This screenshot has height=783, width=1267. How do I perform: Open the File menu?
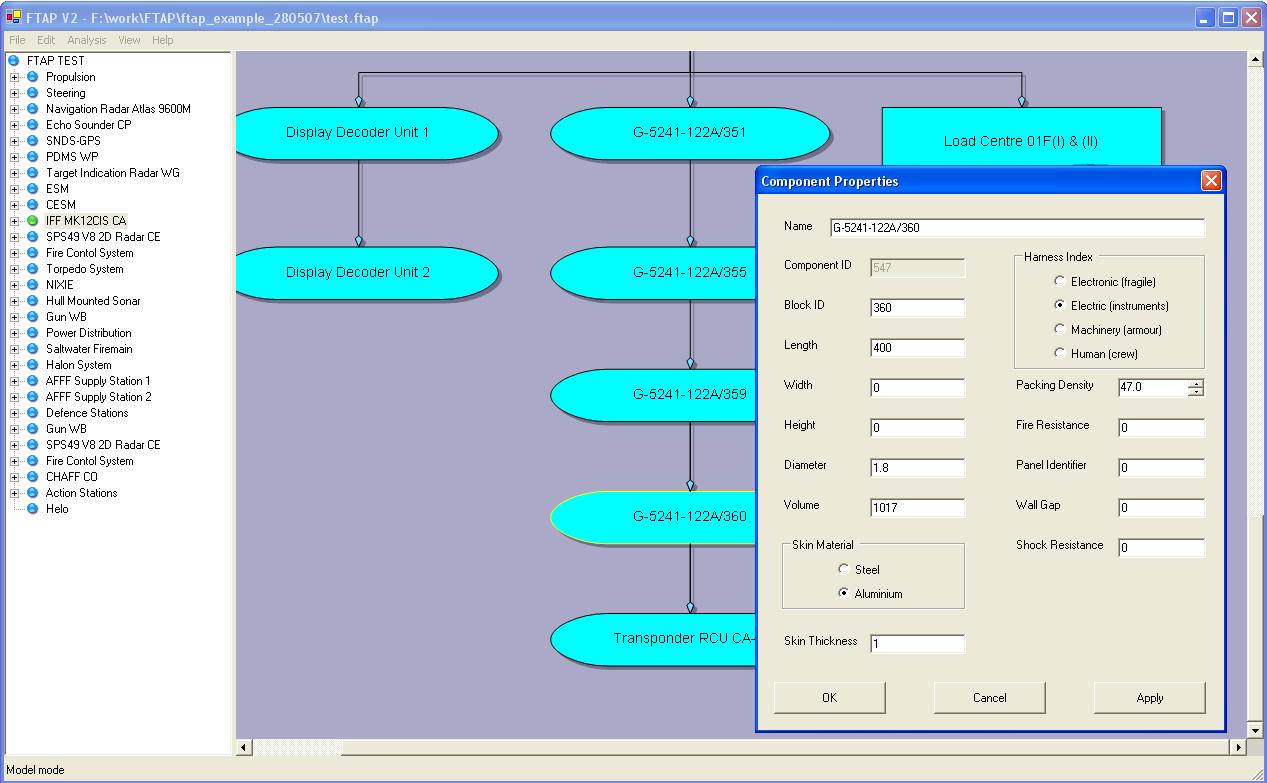coord(17,40)
